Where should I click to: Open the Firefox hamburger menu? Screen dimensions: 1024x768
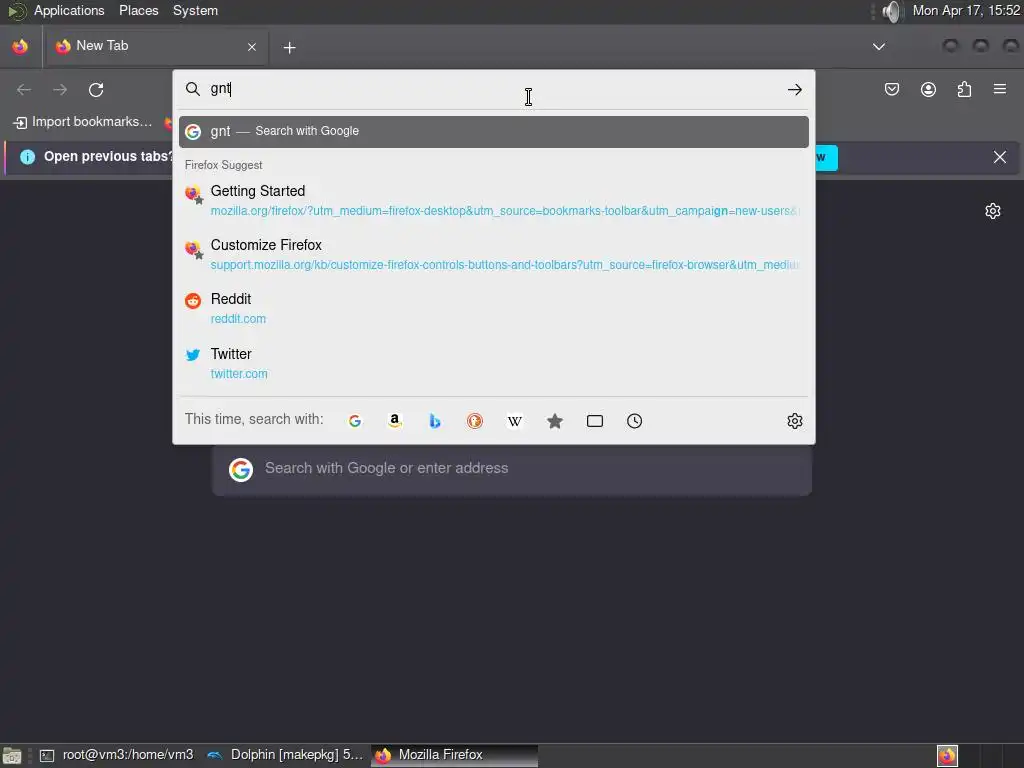pyautogui.click(x=1000, y=89)
